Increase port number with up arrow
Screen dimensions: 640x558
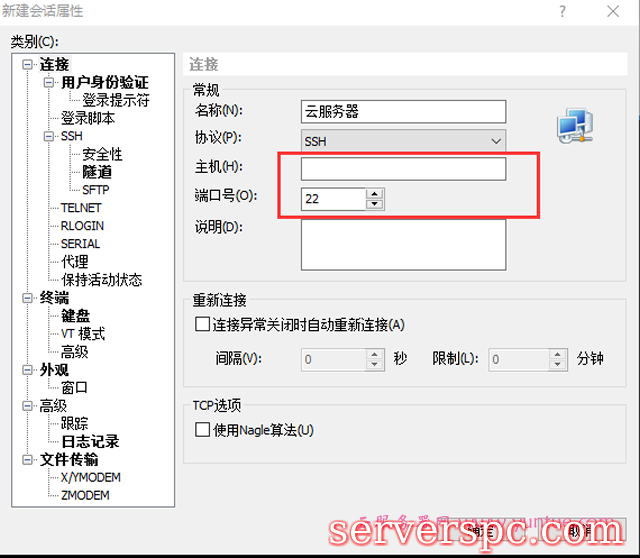click(375, 194)
